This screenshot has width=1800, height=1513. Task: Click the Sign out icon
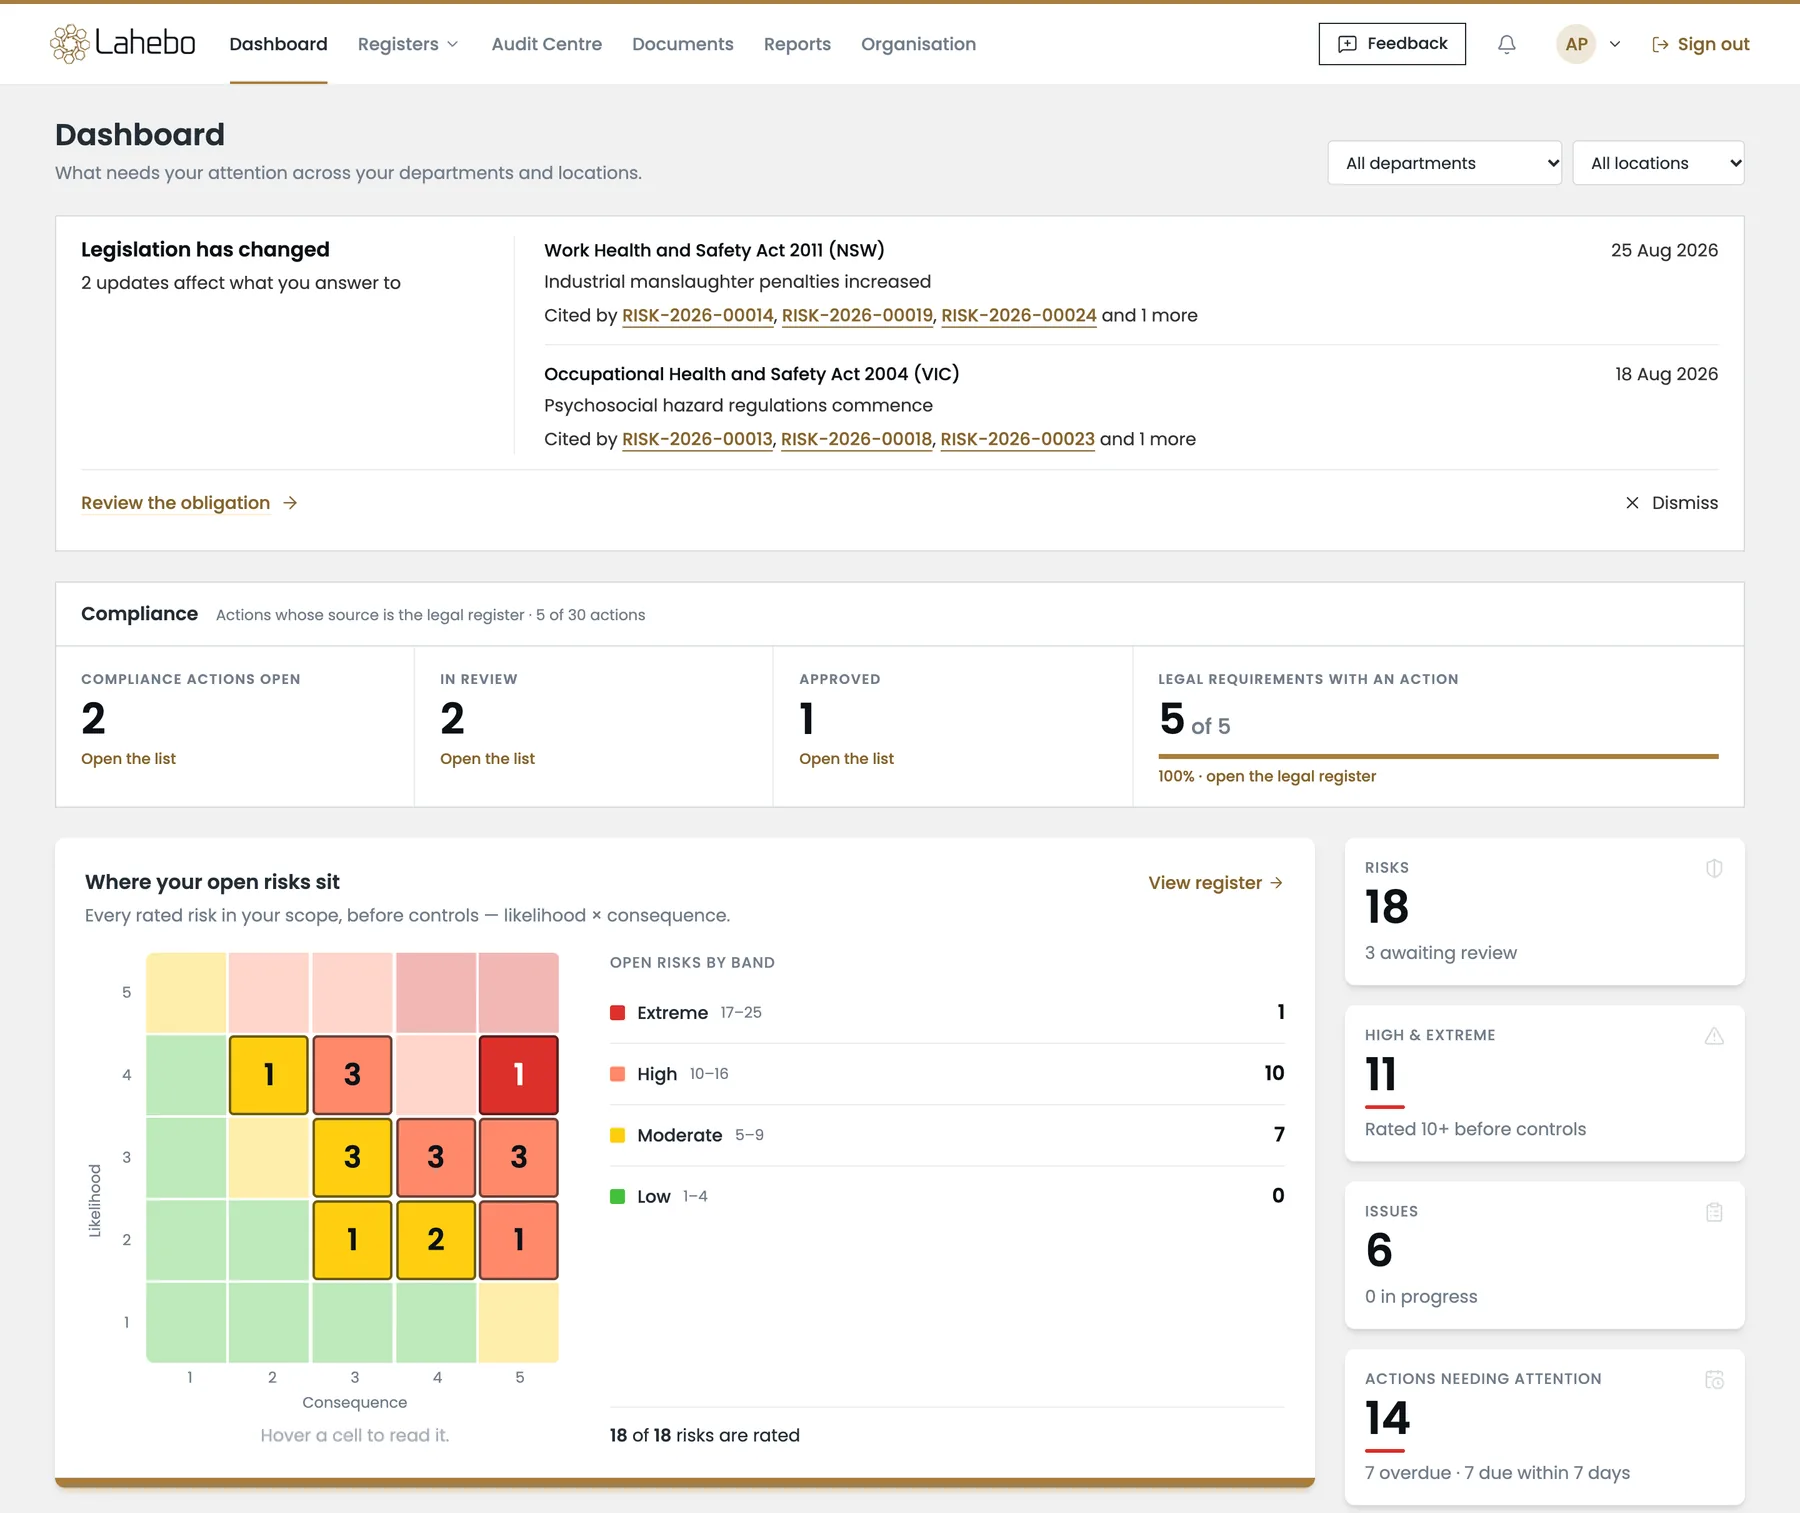point(1660,44)
